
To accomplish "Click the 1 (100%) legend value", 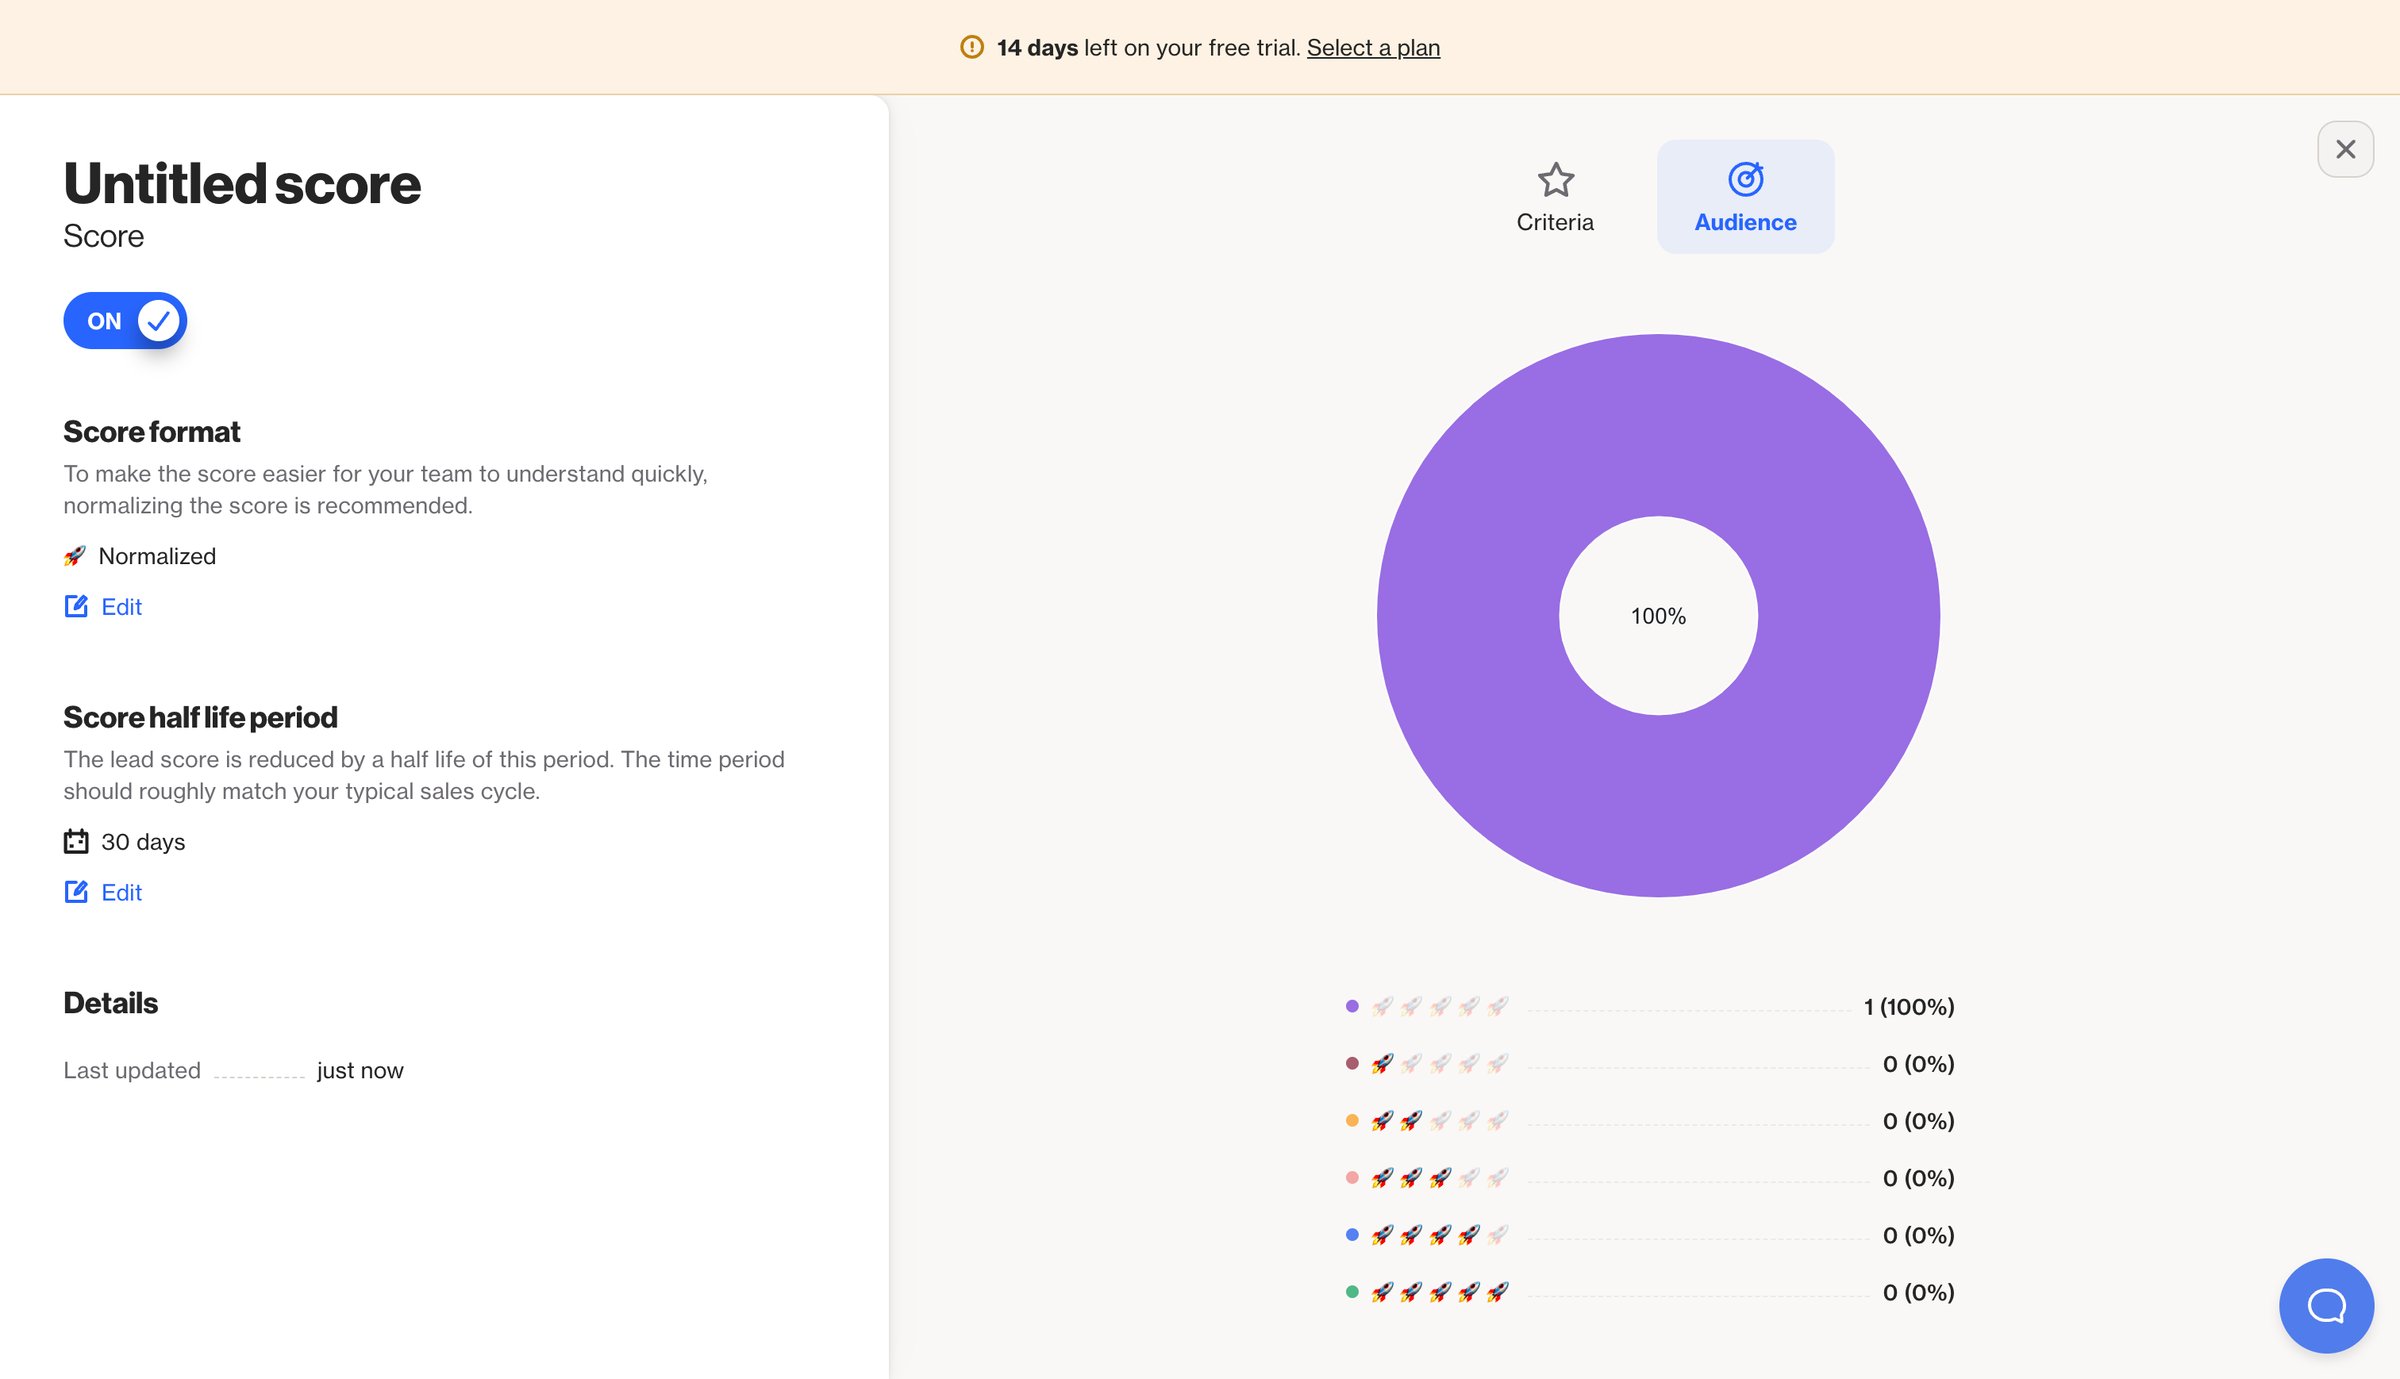I will pos(1909,1006).
